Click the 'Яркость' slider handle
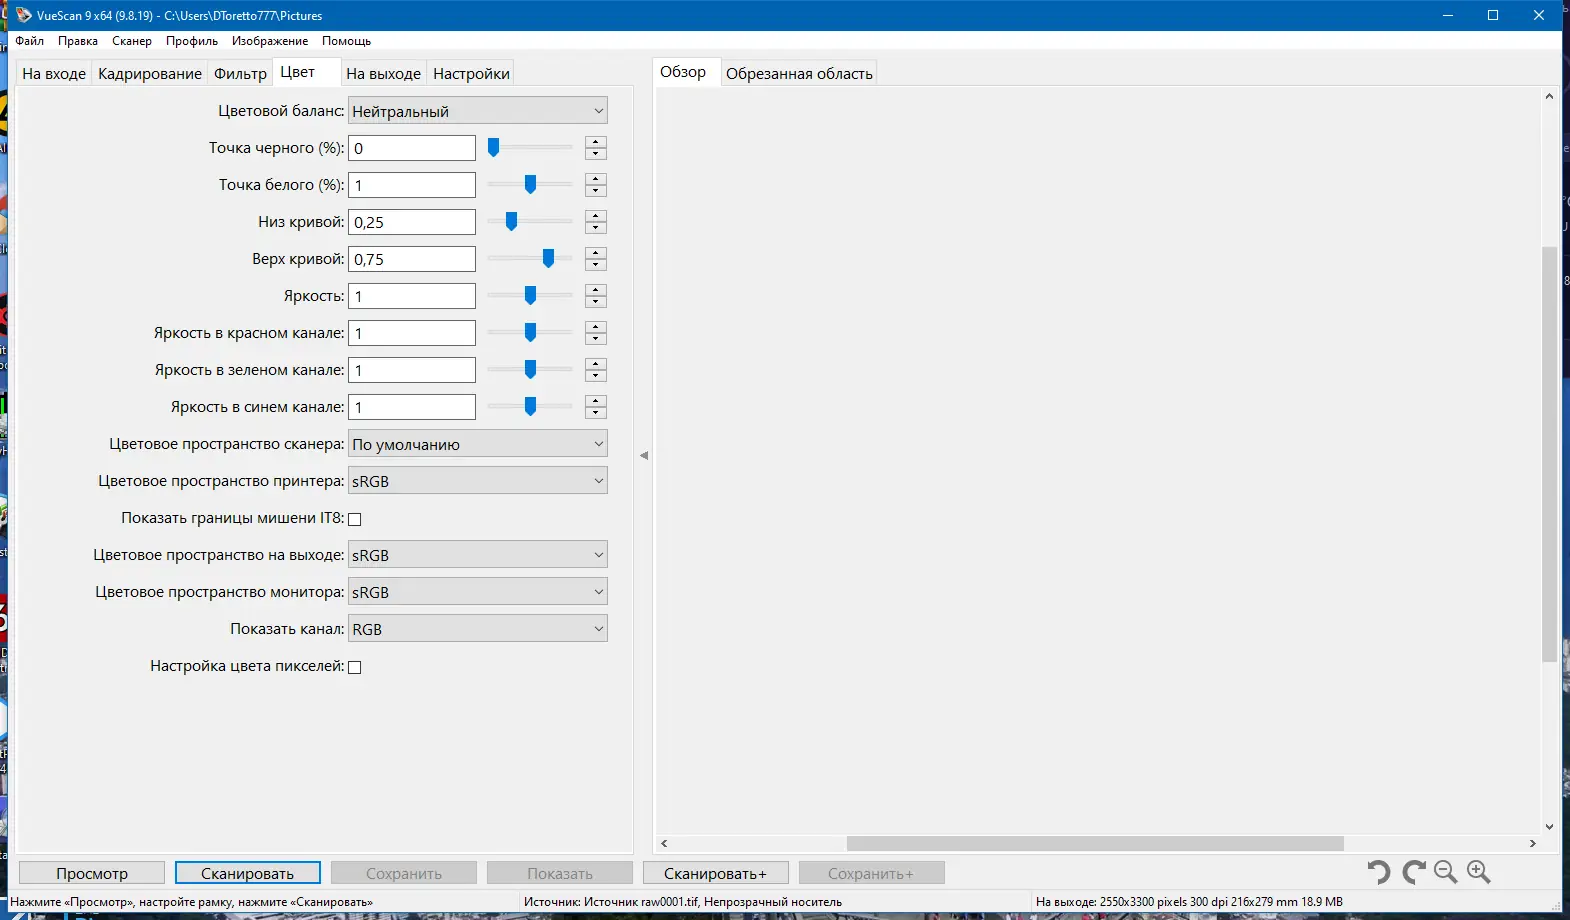The width and height of the screenshot is (1570, 920). tap(530, 296)
